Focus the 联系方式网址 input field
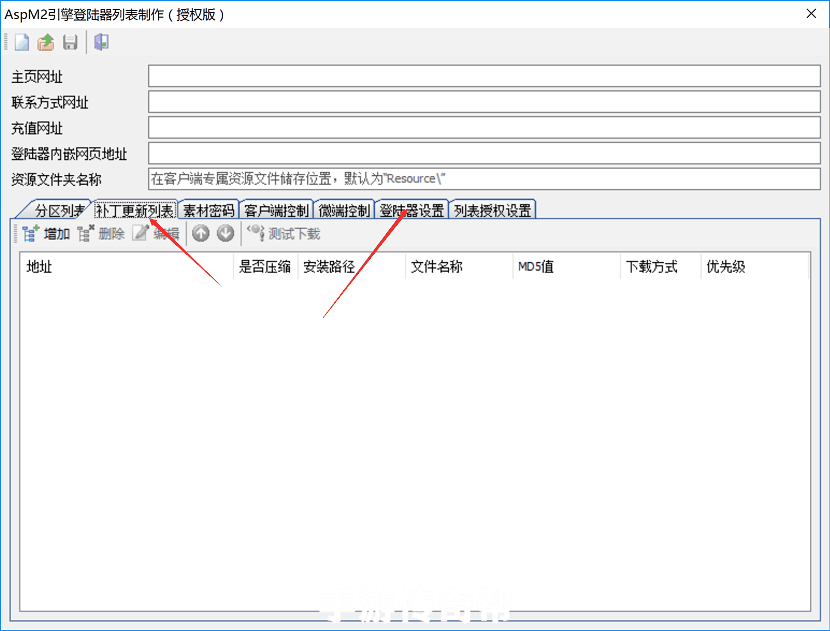The height and width of the screenshot is (631, 830). click(484, 102)
